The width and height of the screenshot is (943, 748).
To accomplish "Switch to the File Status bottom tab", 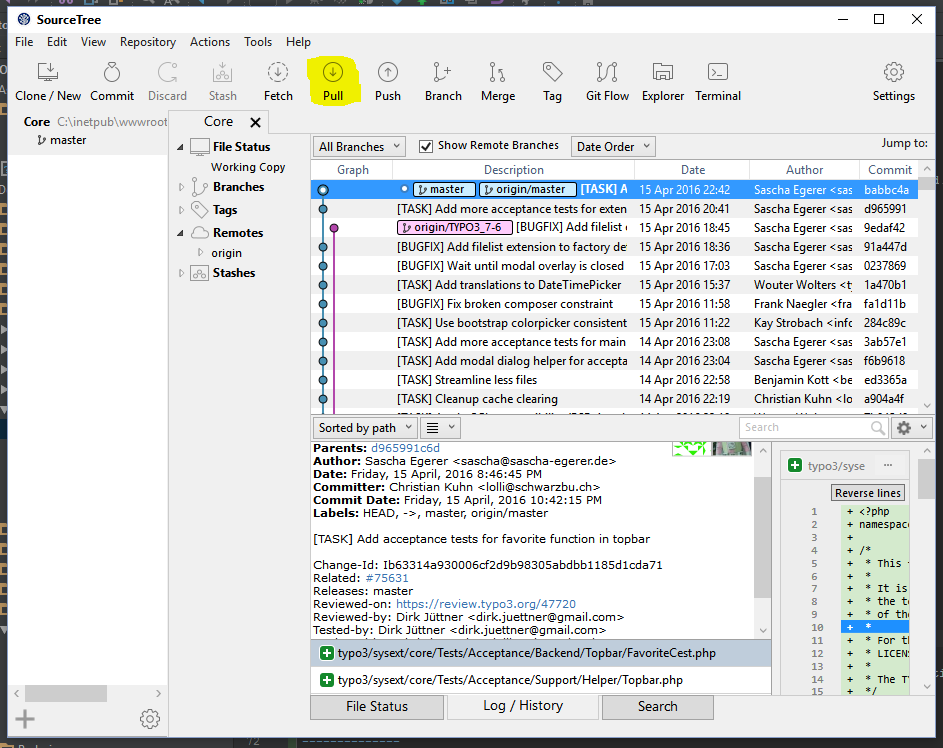I will coord(377,707).
